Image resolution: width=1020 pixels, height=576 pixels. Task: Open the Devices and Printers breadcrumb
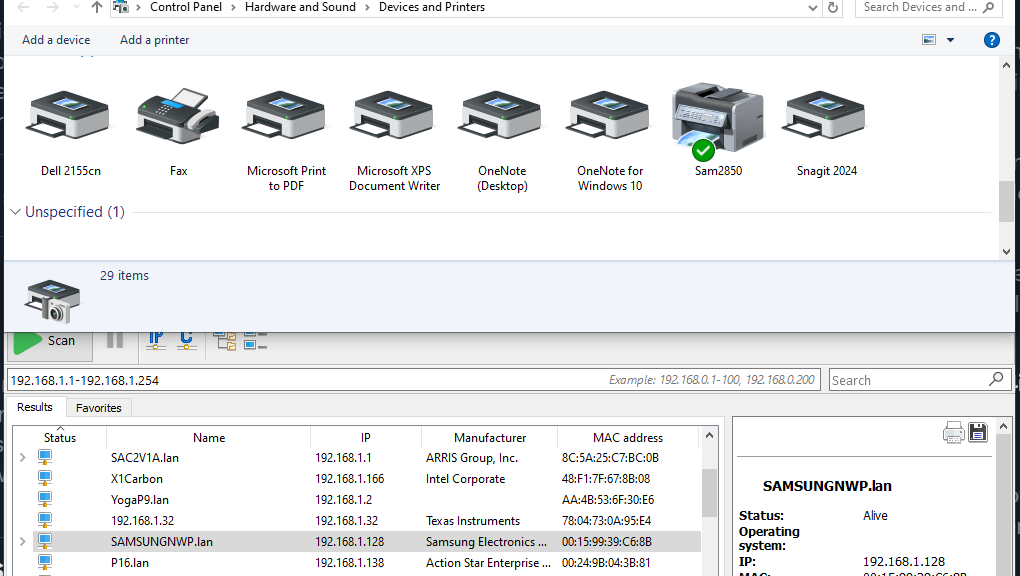[432, 7]
